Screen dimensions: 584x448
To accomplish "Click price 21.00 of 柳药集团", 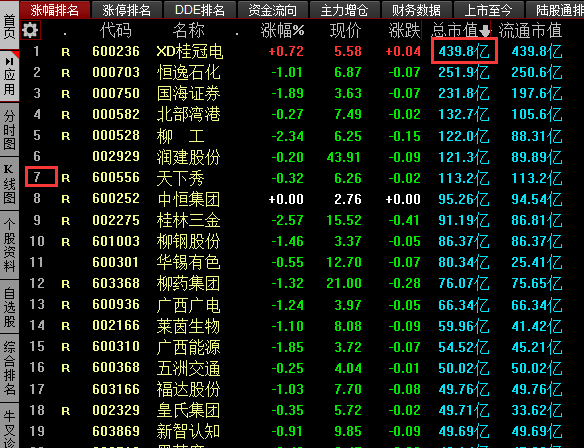I will 344,283.
